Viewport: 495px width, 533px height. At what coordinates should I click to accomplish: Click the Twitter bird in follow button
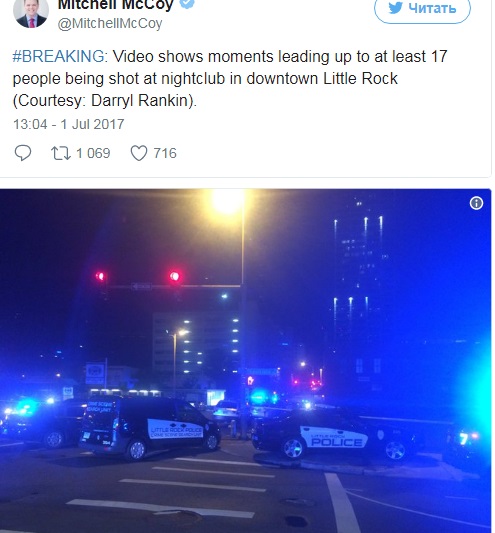tap(396, 8)
